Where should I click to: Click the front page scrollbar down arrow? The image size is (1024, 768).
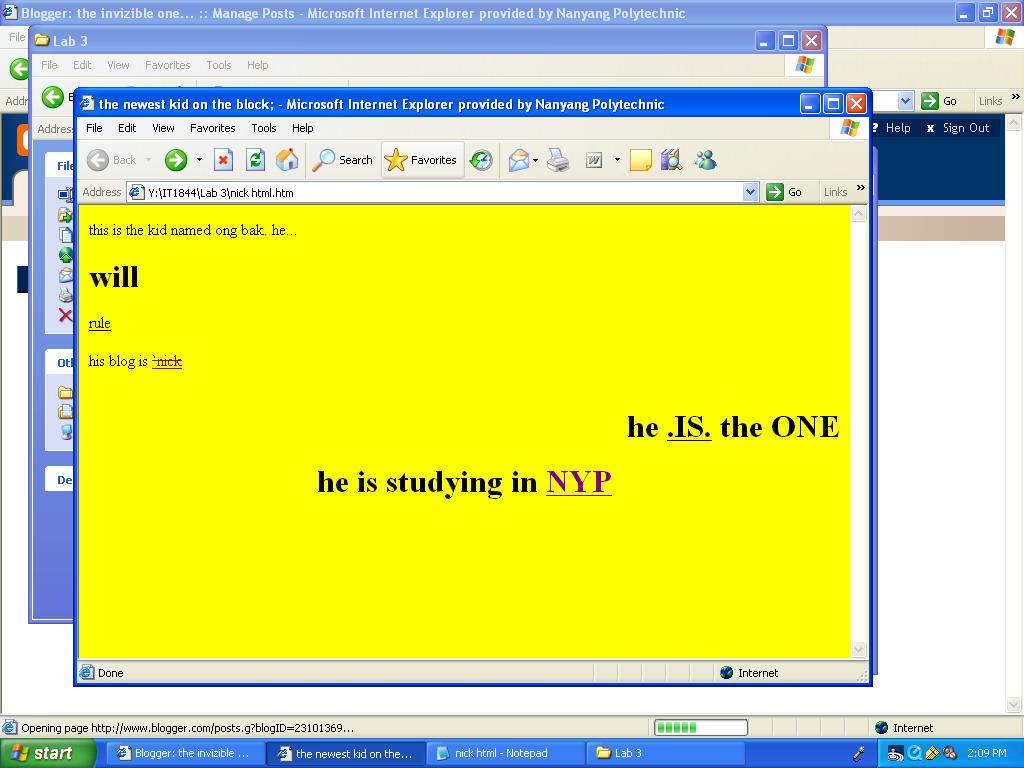858,649
